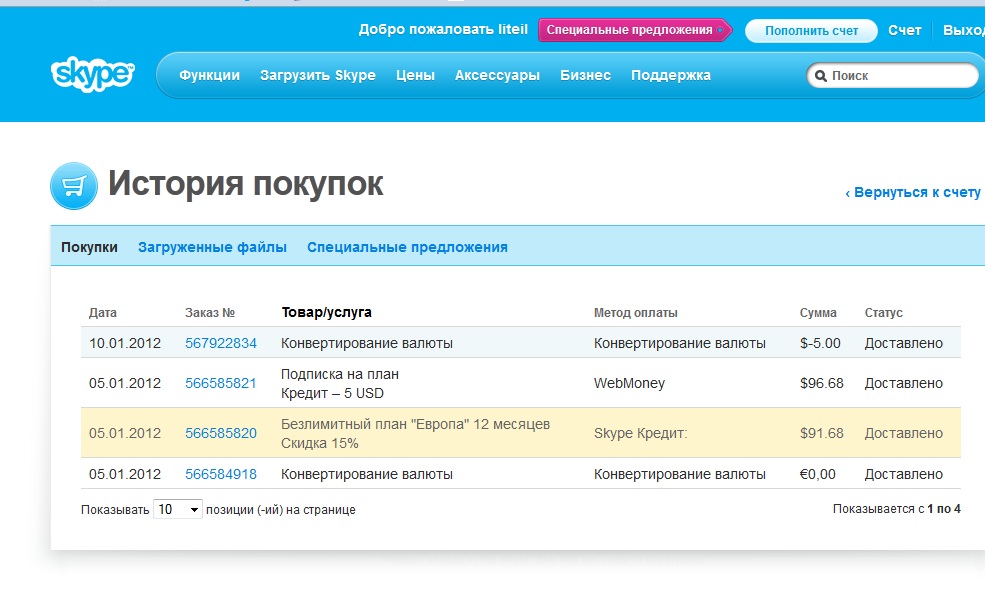Click the Выход logout link
The width and height of the screenshot is (985, 613).
click(x=964, y=30)
